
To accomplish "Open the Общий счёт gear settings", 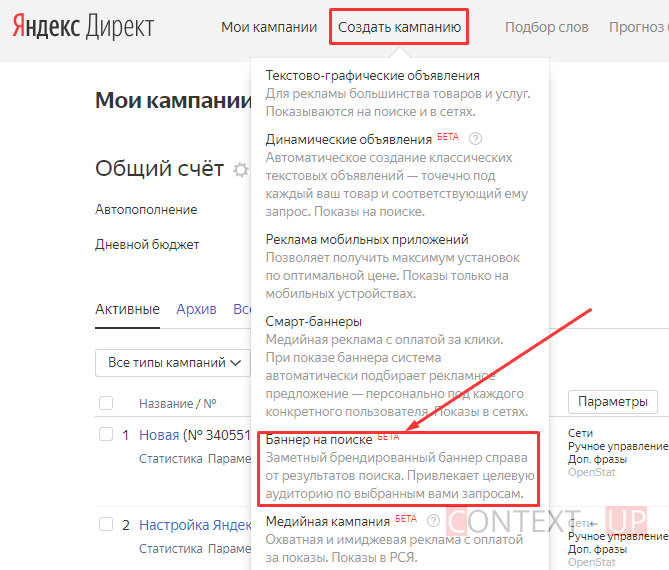I will point(241,170).
